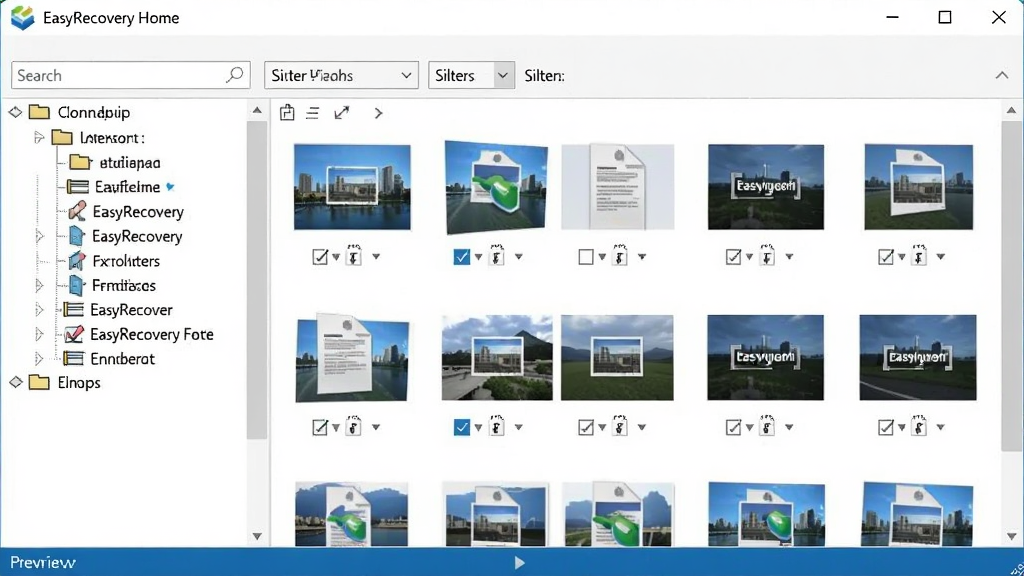Viewport: 1024px width, 576px height.
Task: Click into the Search input field
Action: (x=131, y=75)
